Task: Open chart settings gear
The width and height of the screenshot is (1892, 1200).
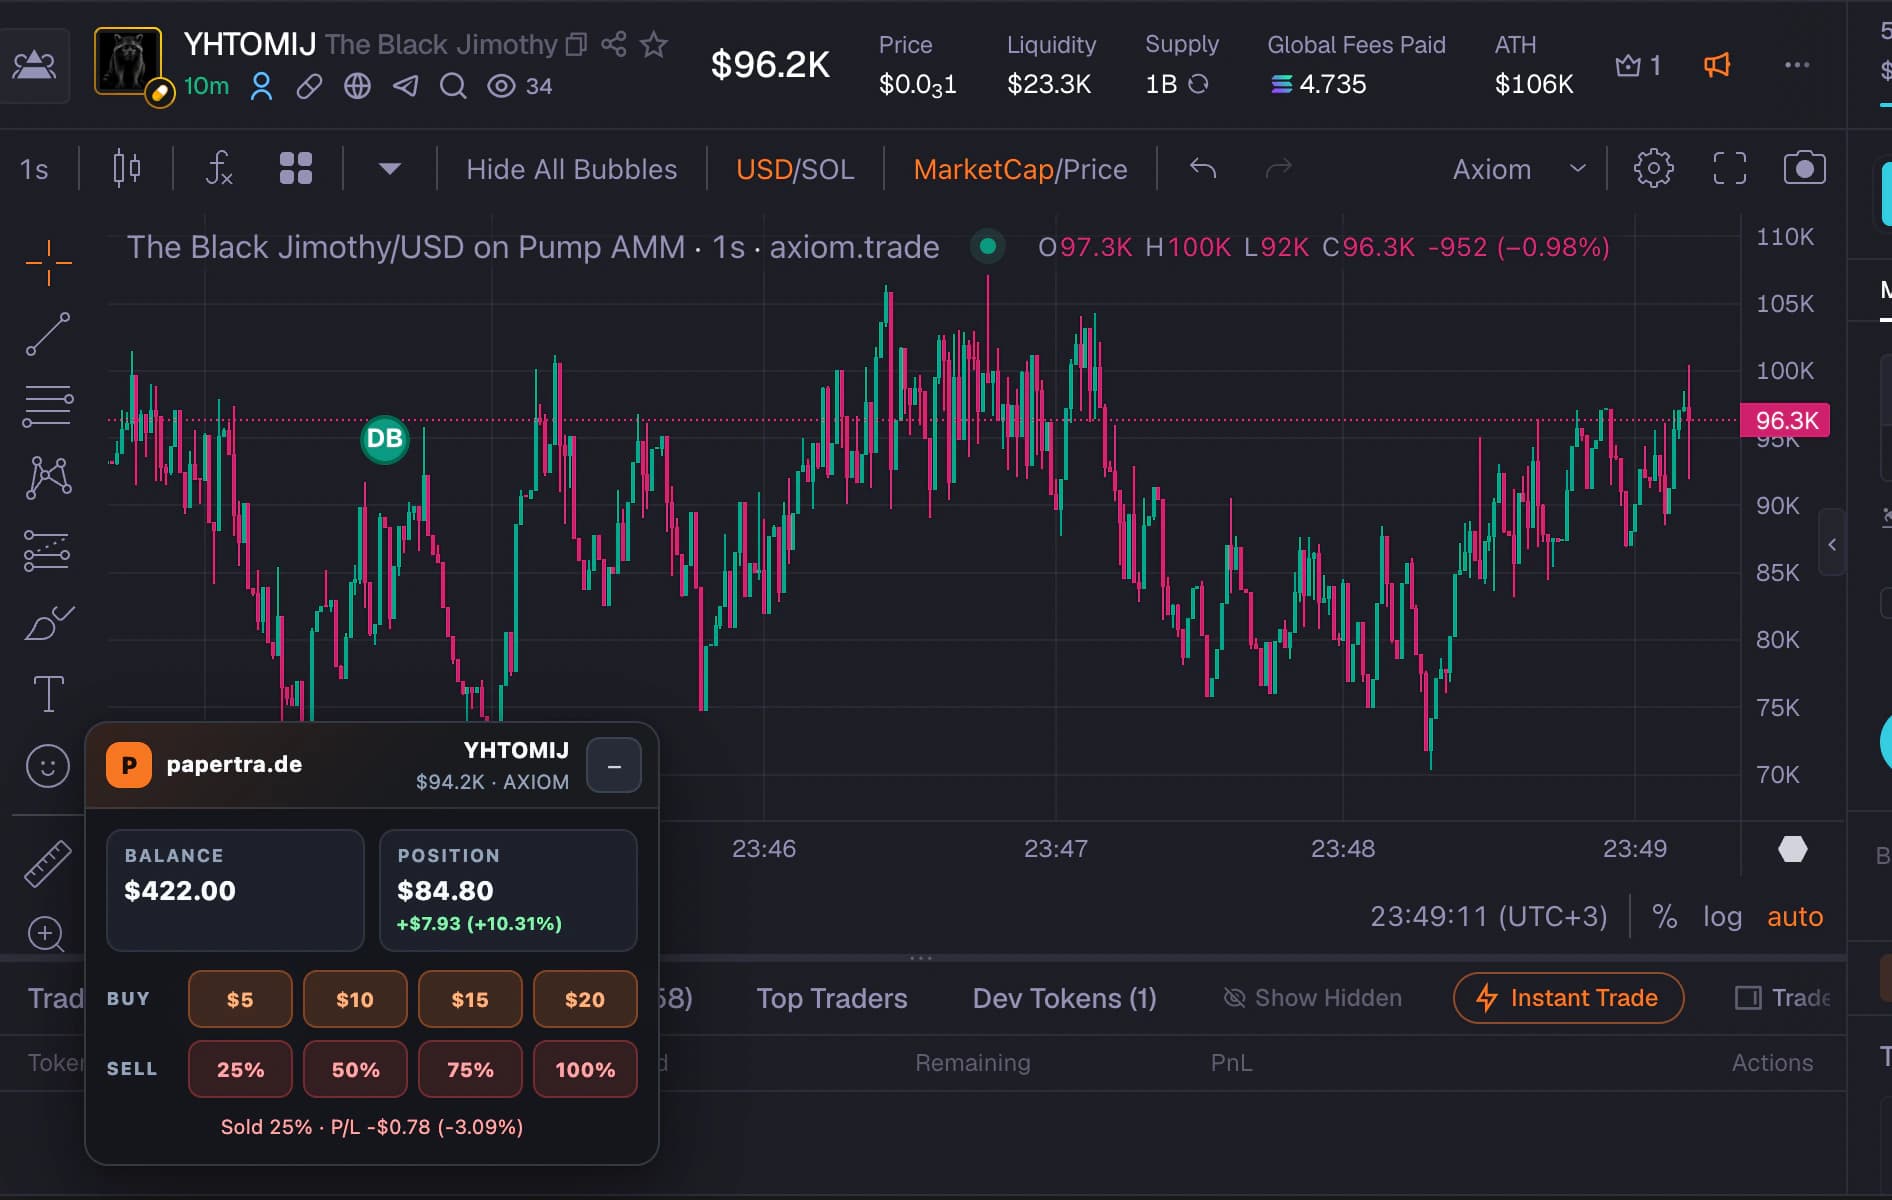Action: click(1653, 168)
